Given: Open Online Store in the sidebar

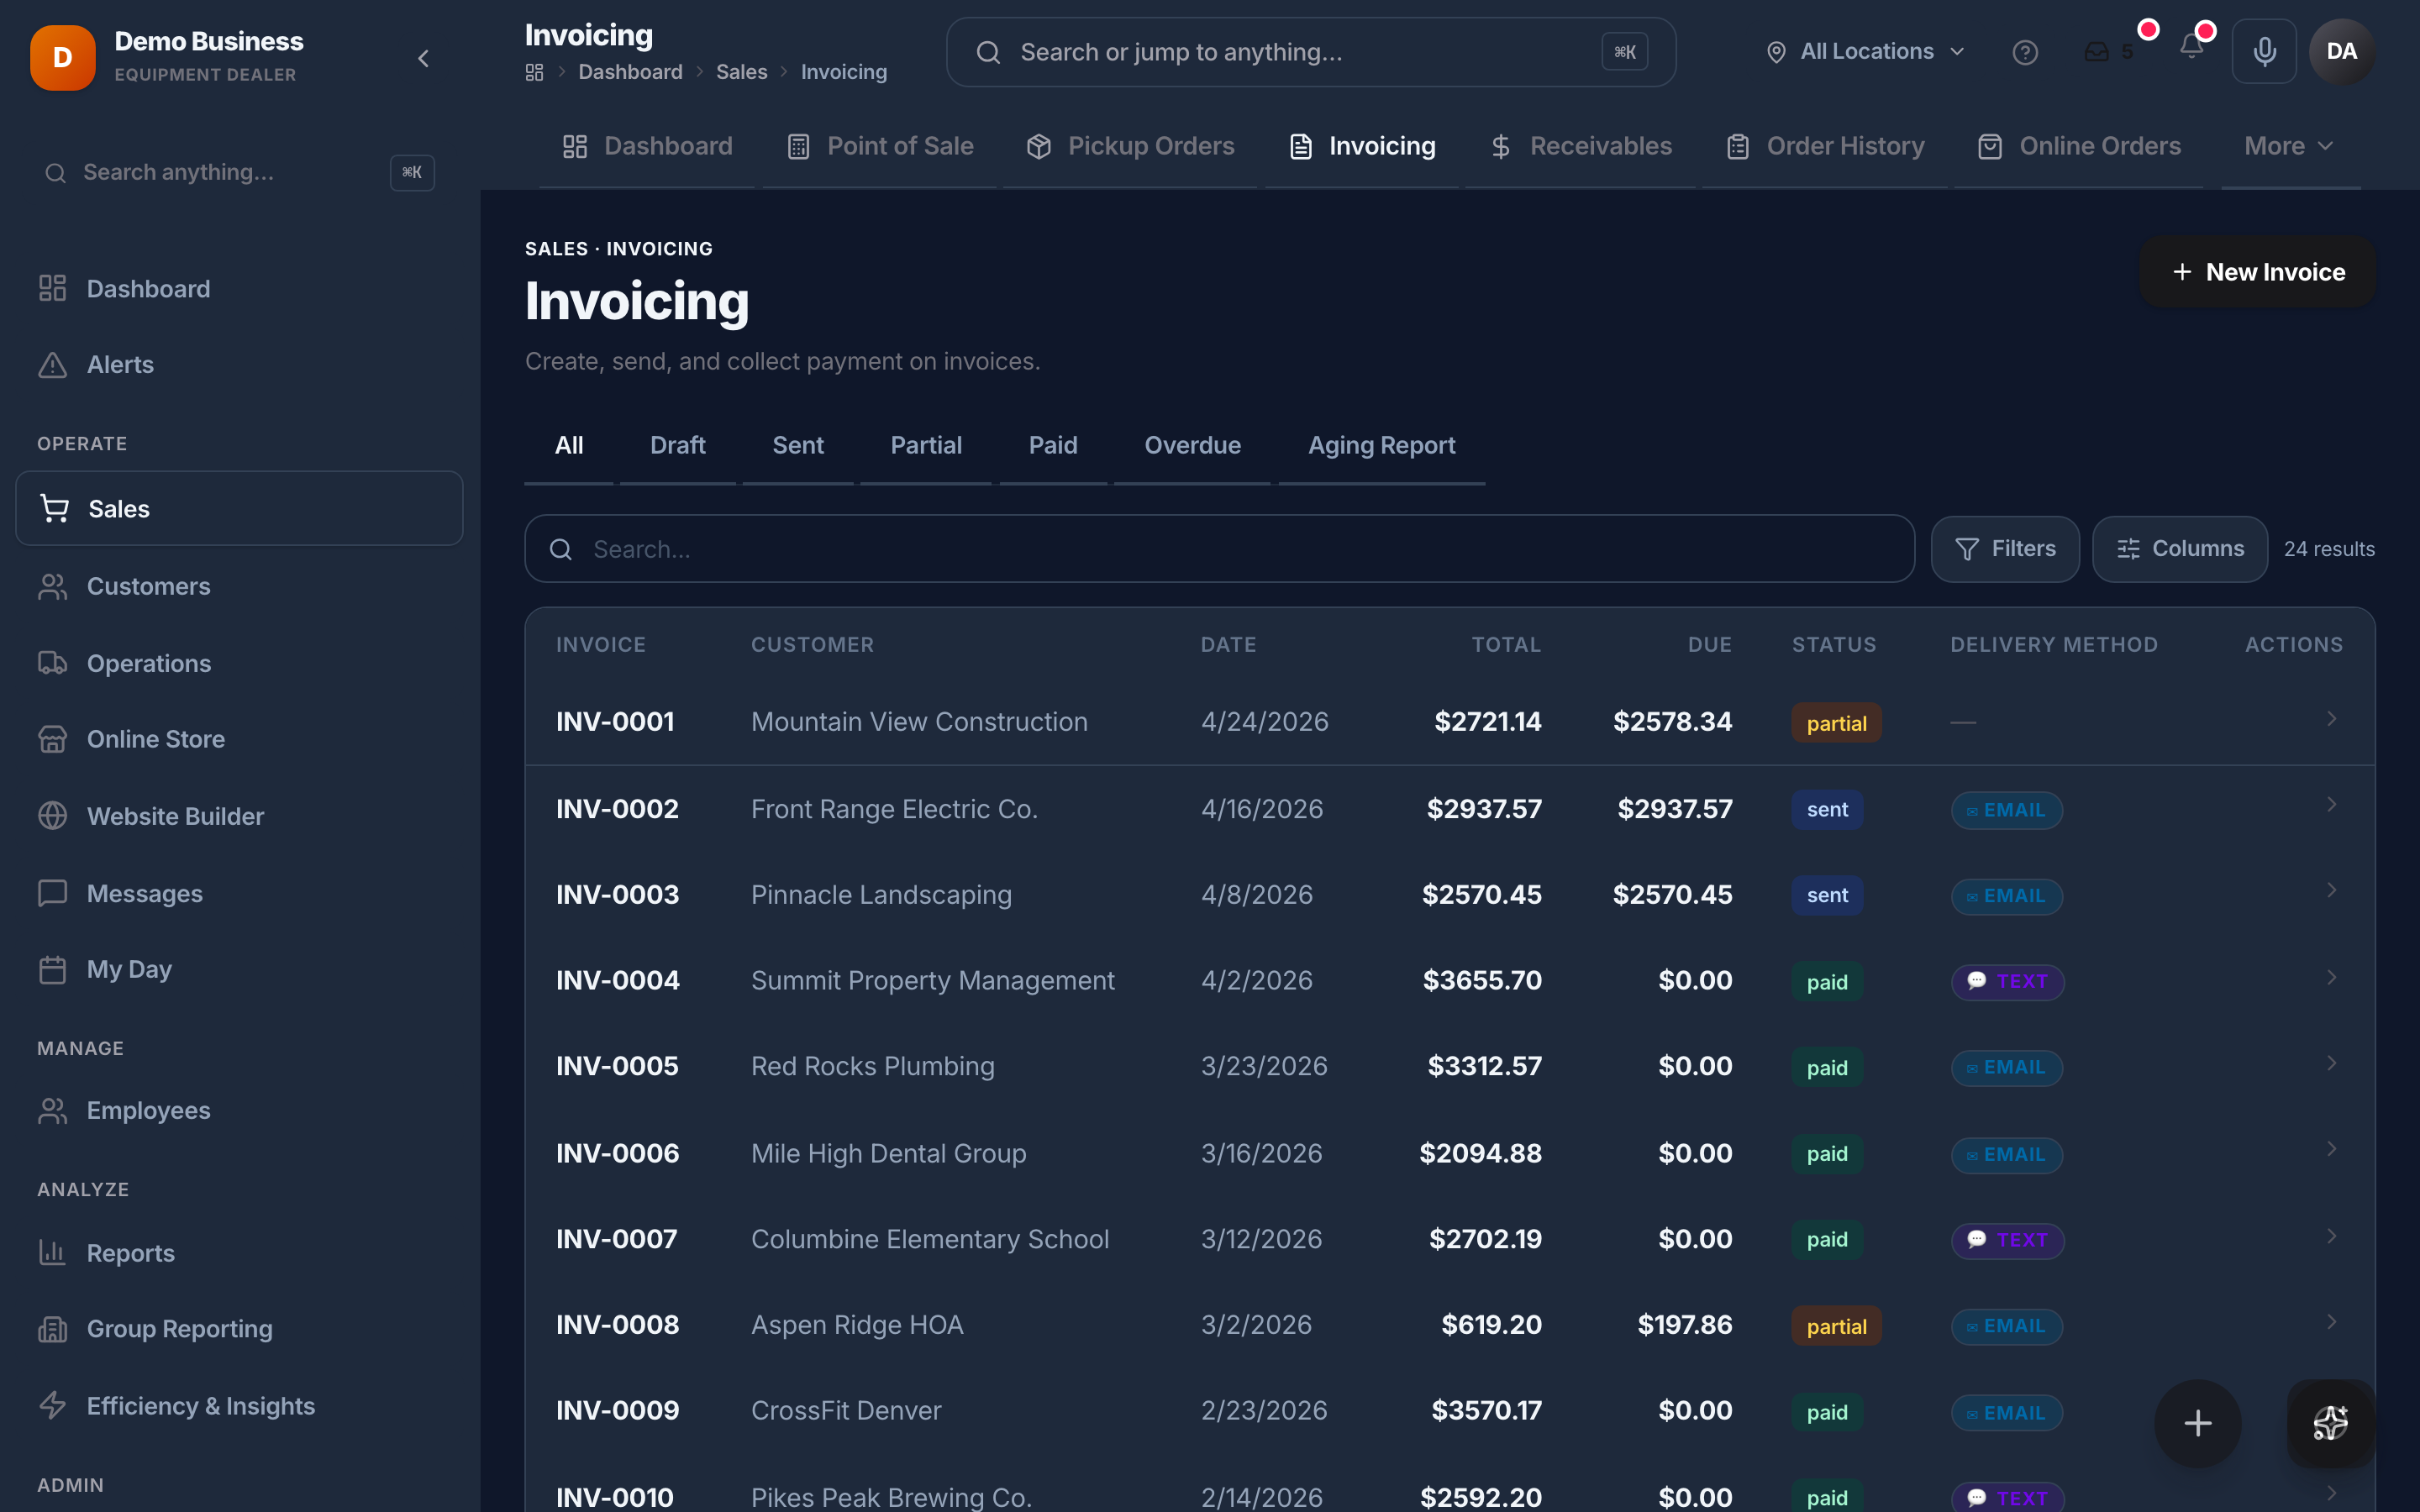Looking at the screenshot, I should click(x=239, y=739).
